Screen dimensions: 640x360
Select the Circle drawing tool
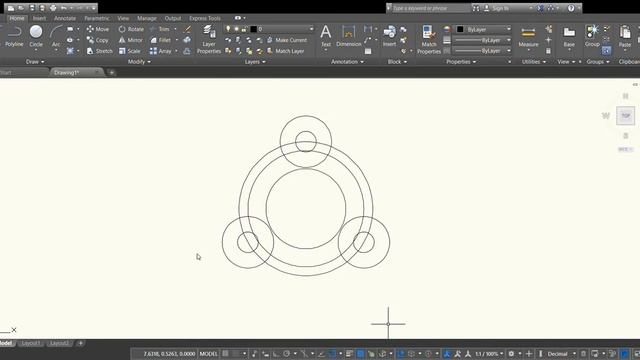tap(36, 36)
